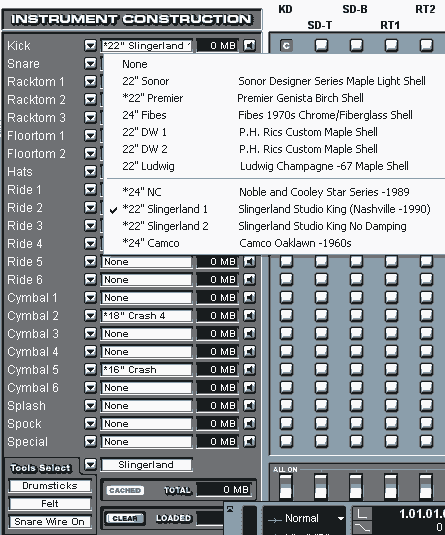Toggle the Kick row RT2 checkbox
Image resolution: width=445 pixels, height=535 pixels.
click(427, 45)
